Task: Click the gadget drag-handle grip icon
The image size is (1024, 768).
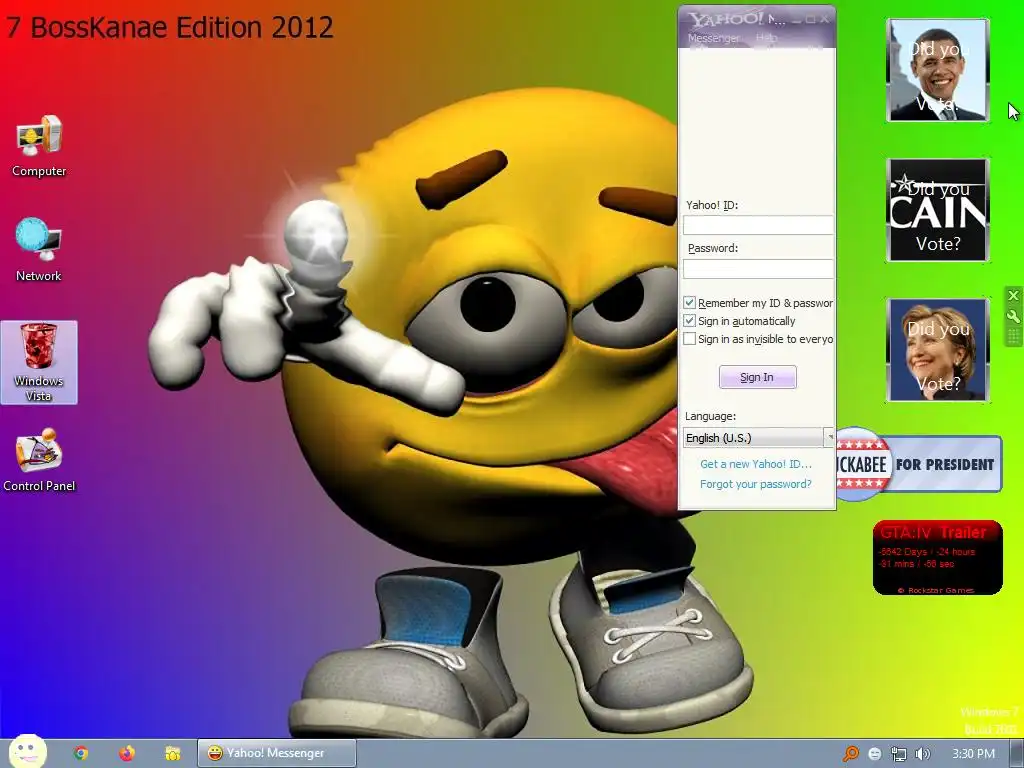Action: (x=1013, y=336)
